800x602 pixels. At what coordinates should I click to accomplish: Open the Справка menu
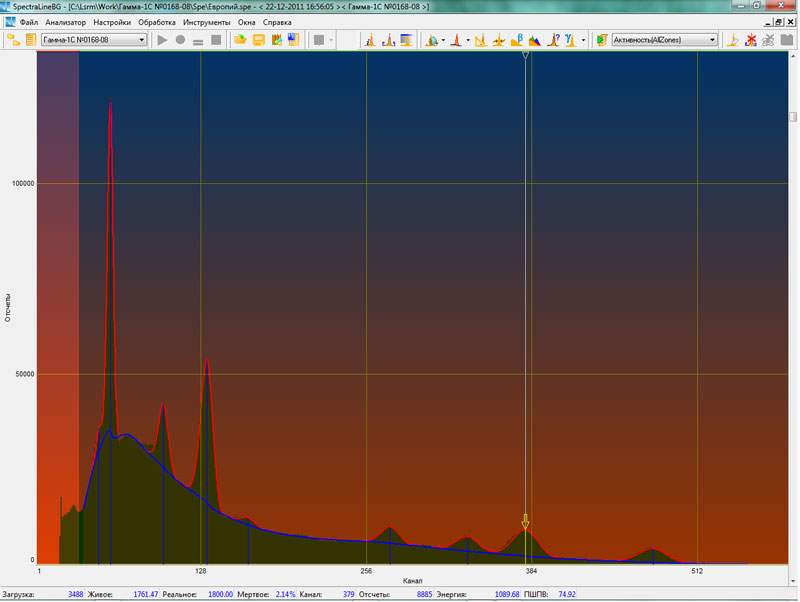coord(277,22)
